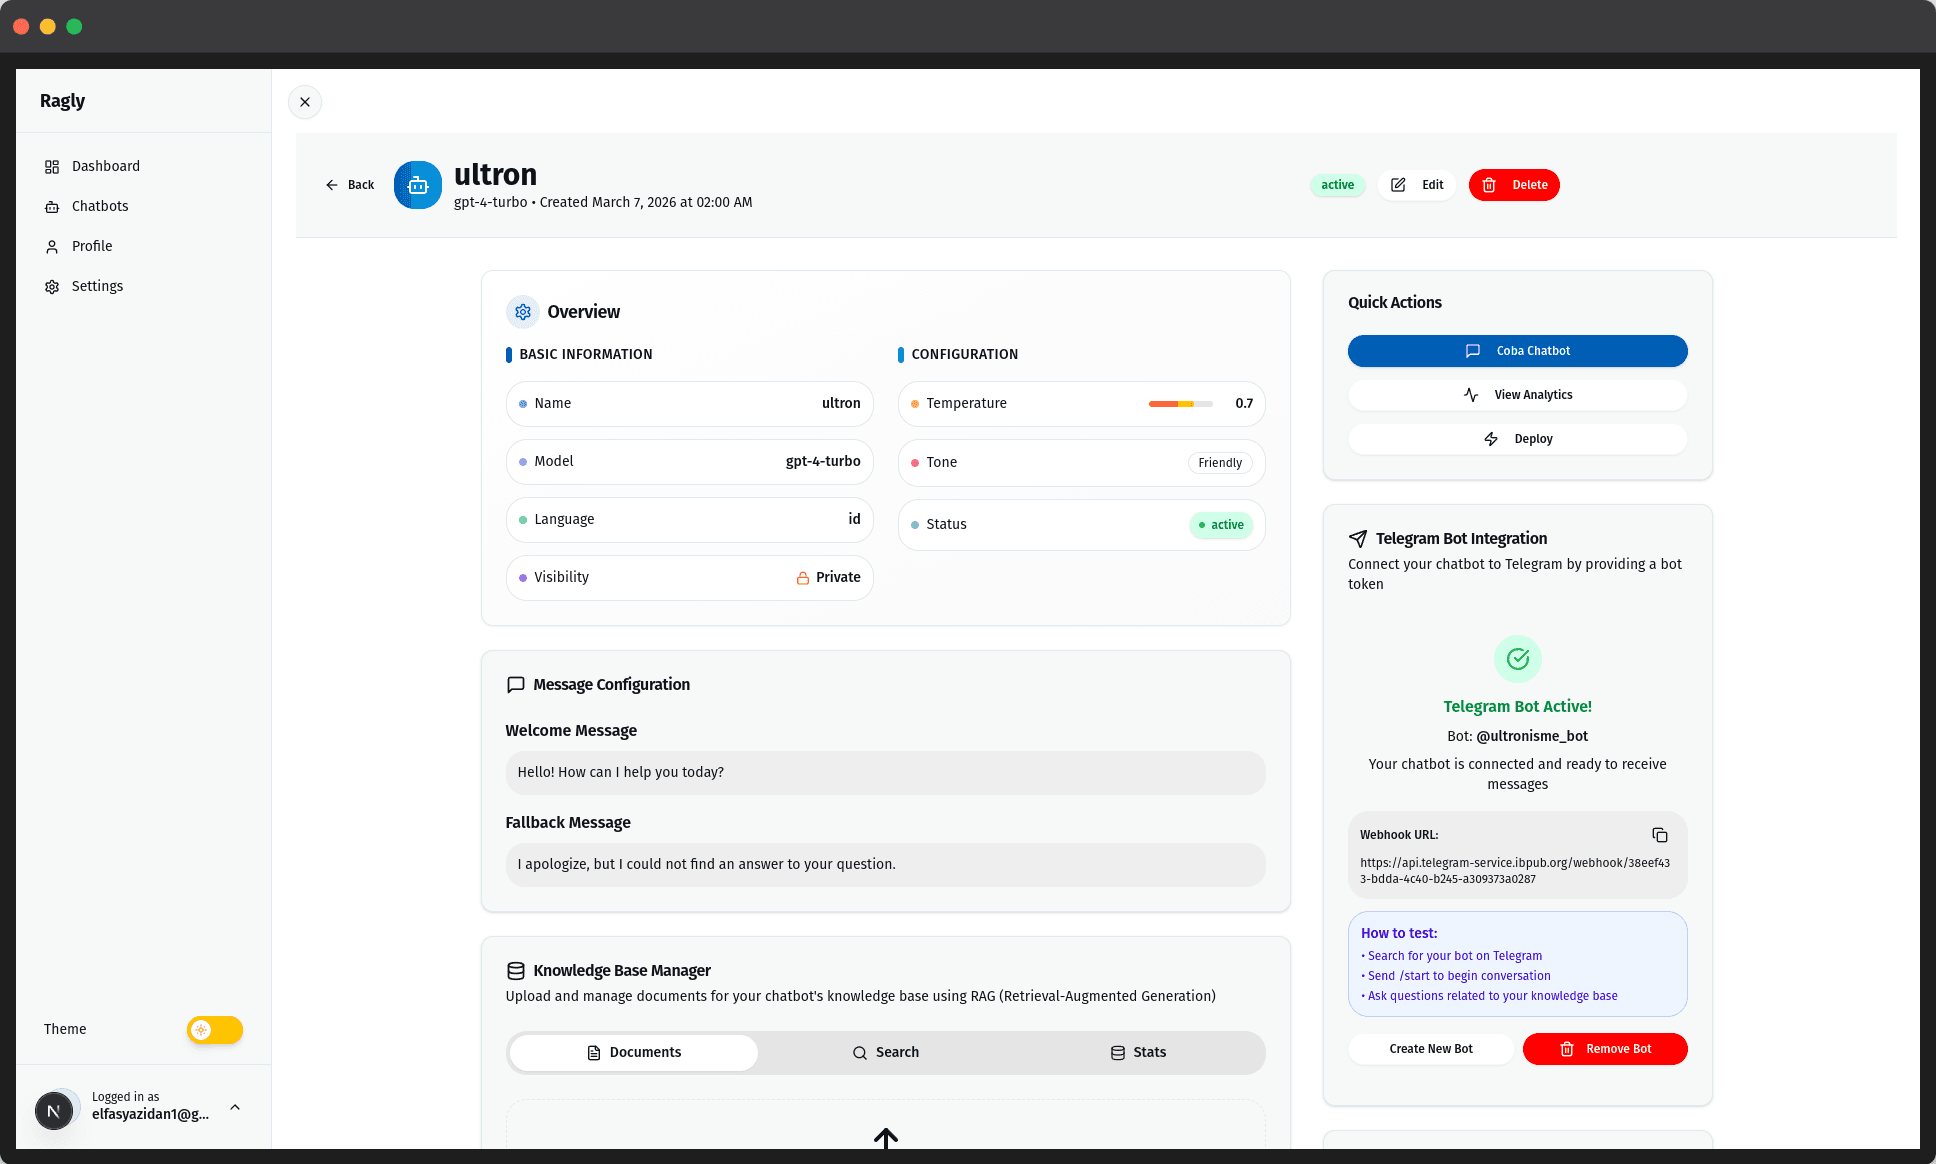This screenshot has height=1164, width=1936.
Task: Click the ultron bot avatar icon
Action: [418, 185]
